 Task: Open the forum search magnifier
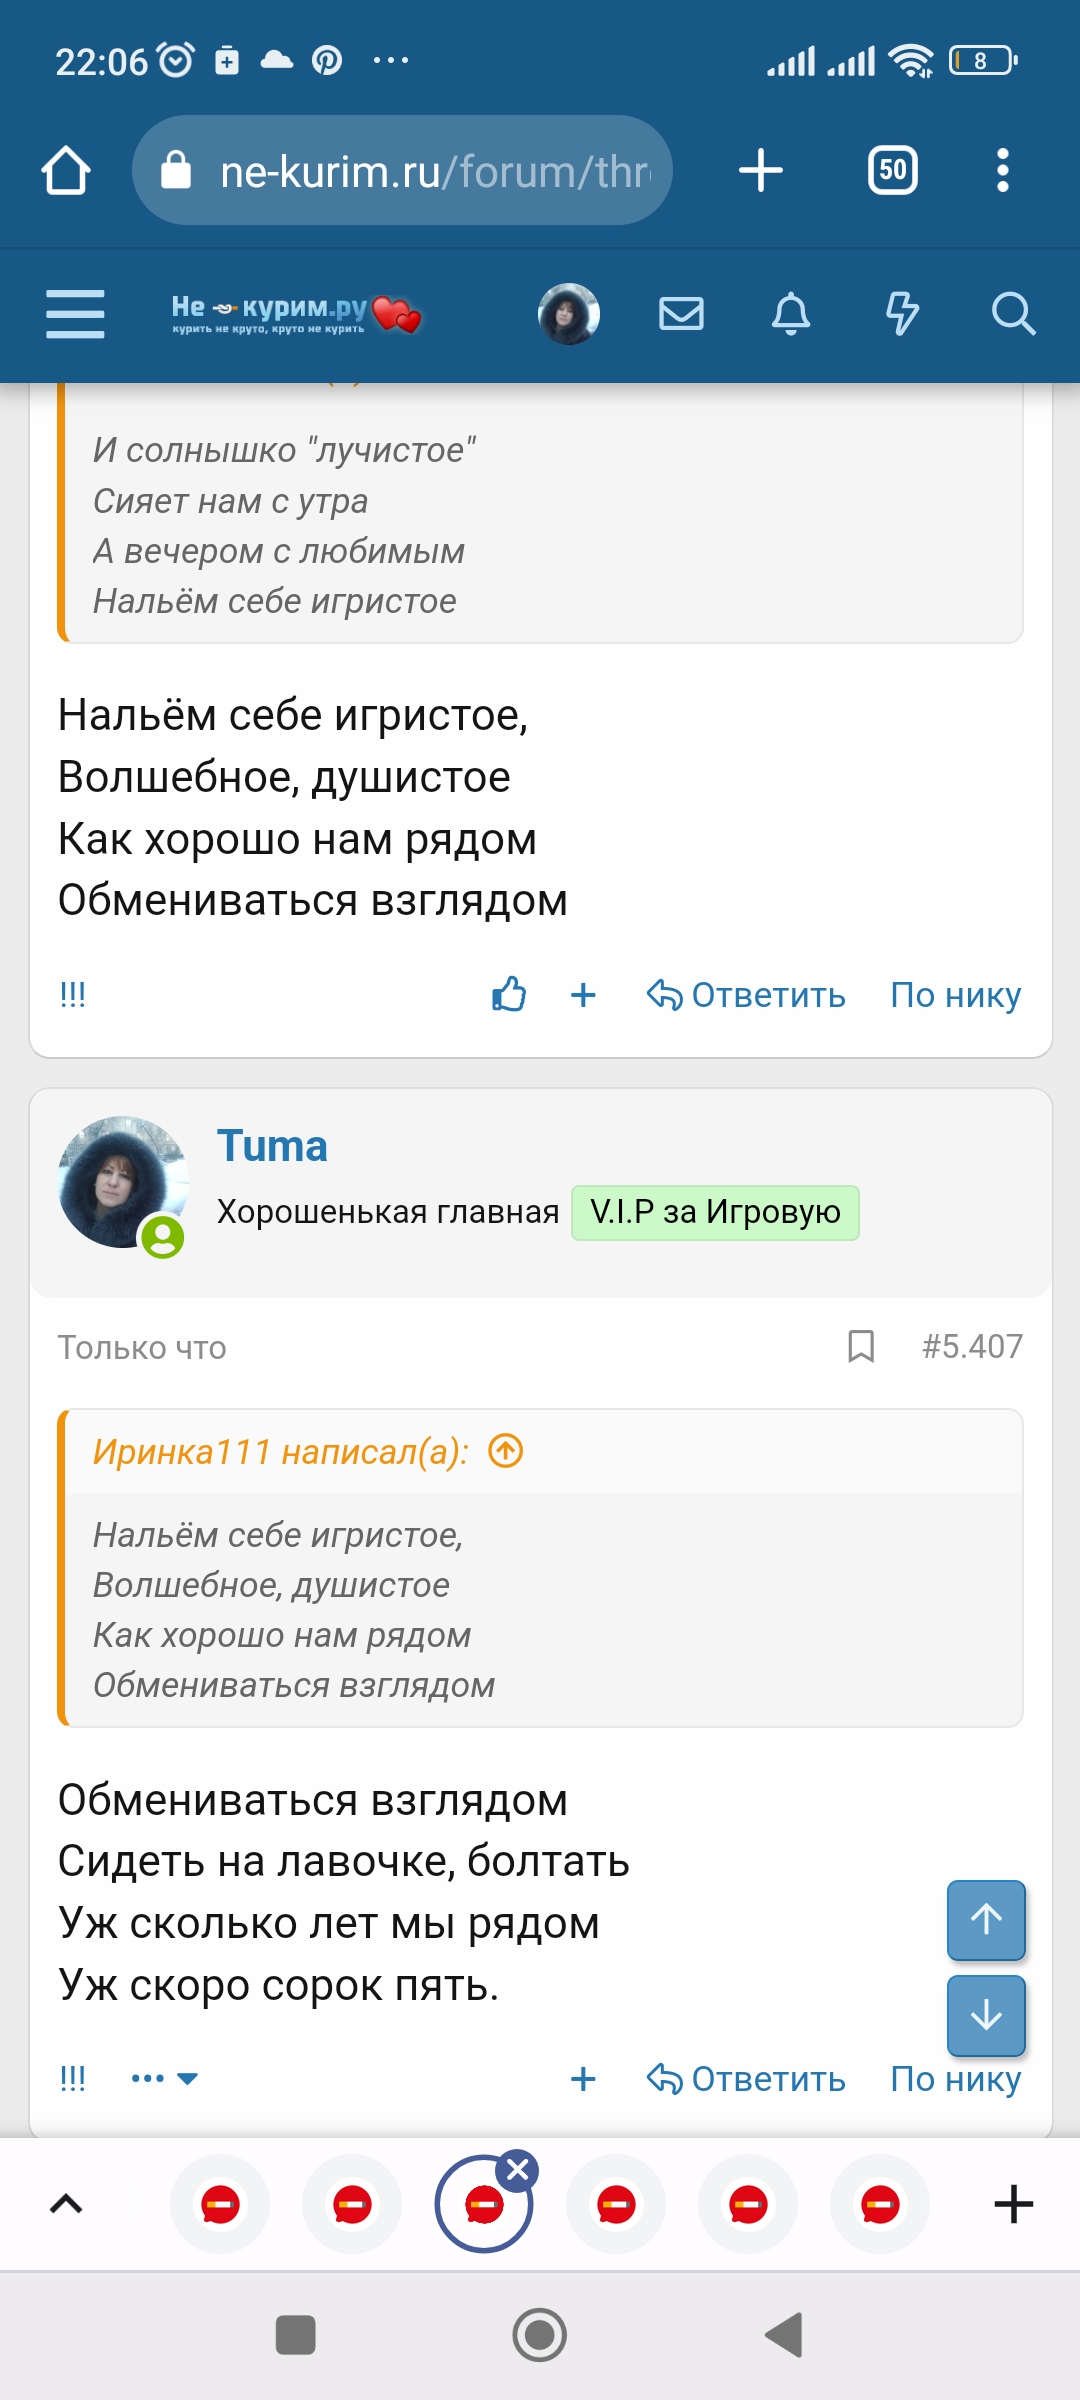(x=1012, y=314)
